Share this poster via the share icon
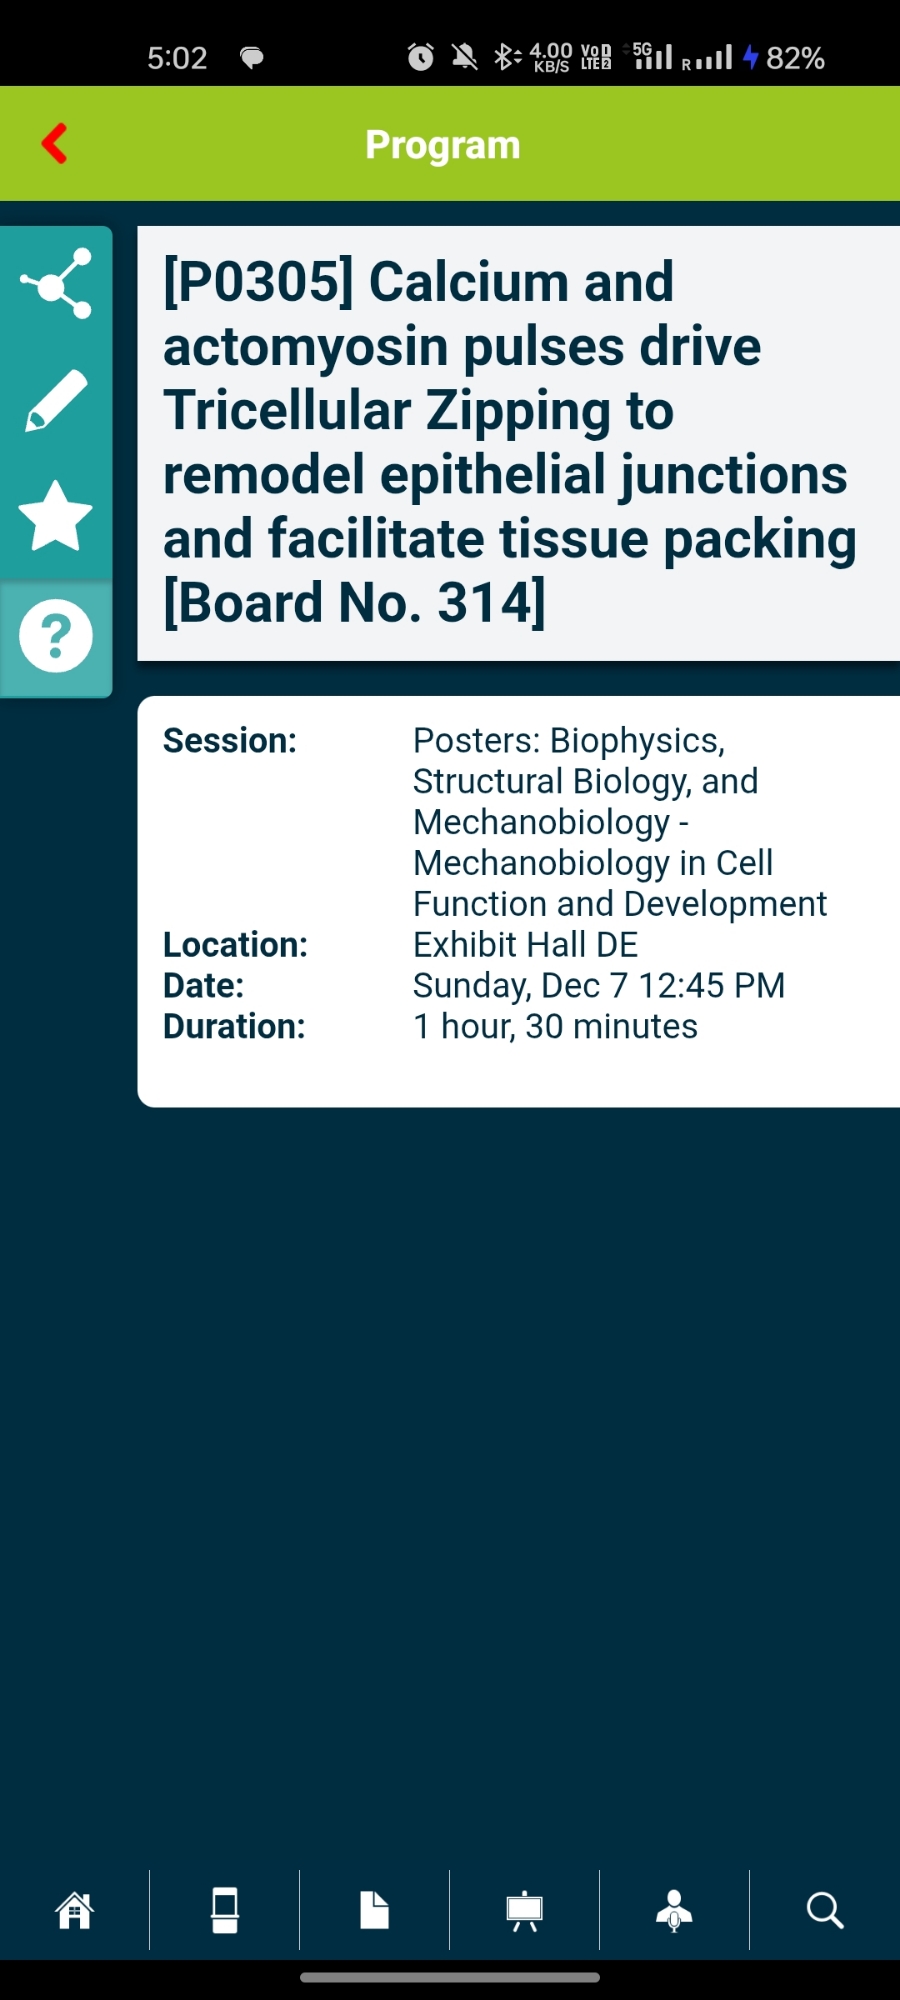The height and width of the screenshot is (2000, 900). [56, 284]
